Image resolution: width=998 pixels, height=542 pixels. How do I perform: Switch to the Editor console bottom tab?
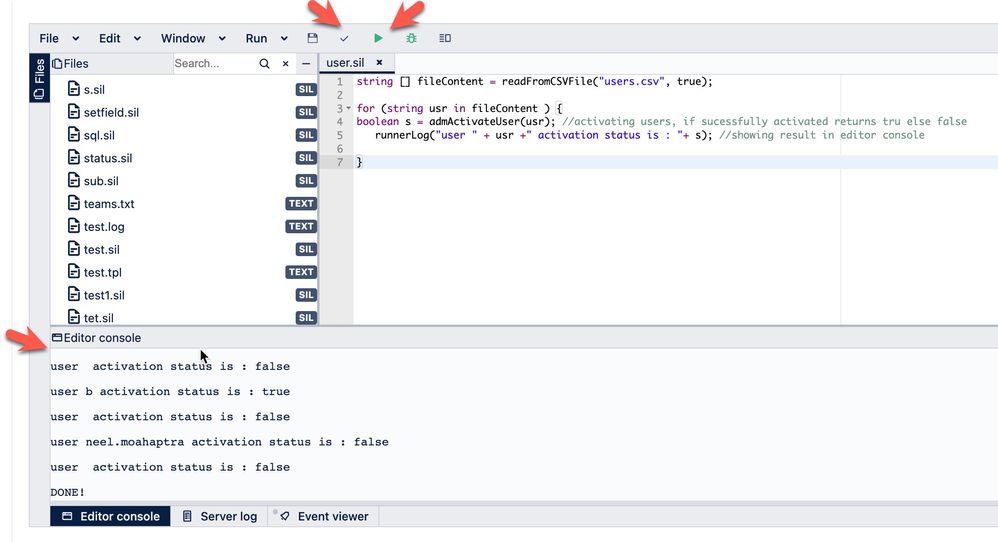(110, 517)
